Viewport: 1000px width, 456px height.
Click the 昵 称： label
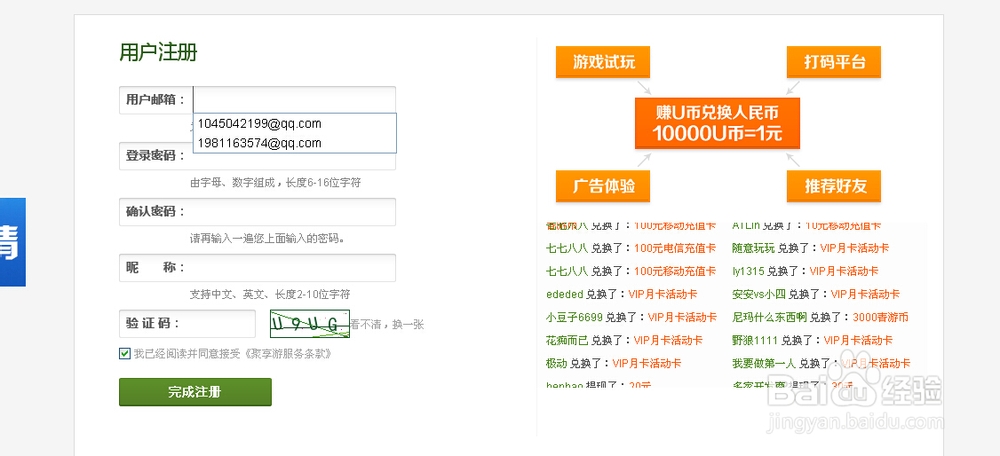156,268
